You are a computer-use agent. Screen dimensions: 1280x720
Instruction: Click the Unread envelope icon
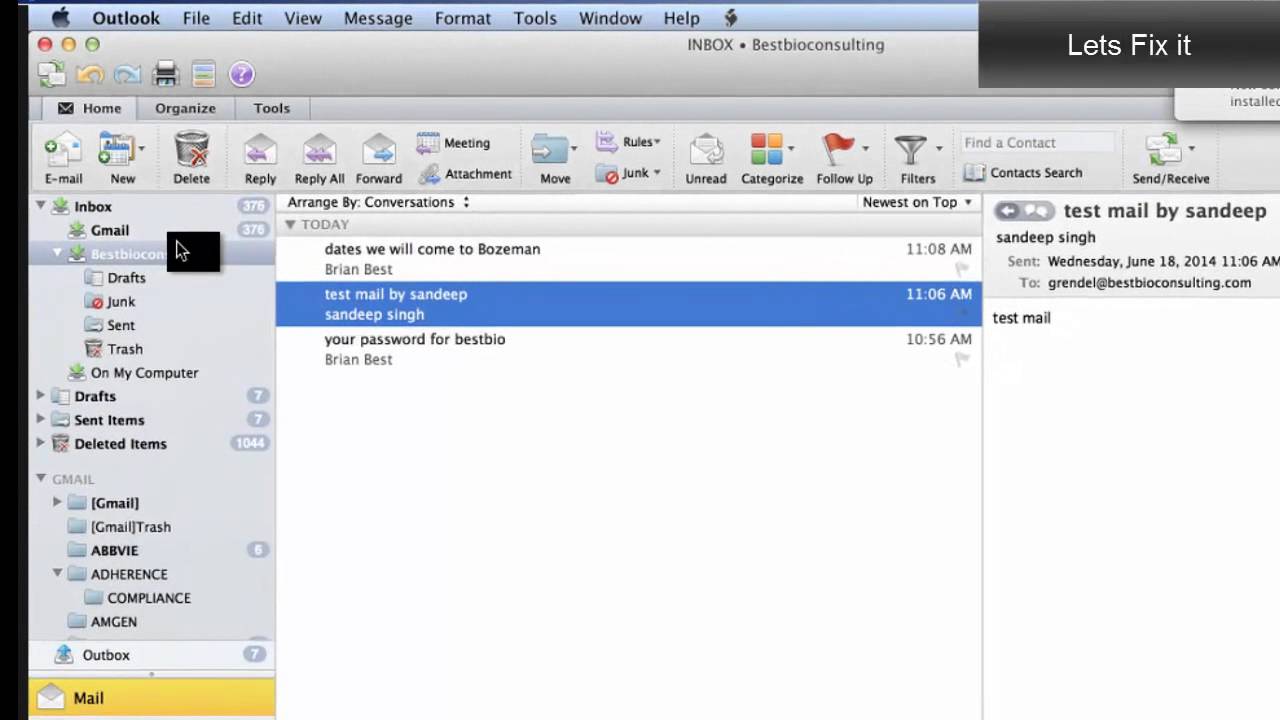tap(706, 150)
